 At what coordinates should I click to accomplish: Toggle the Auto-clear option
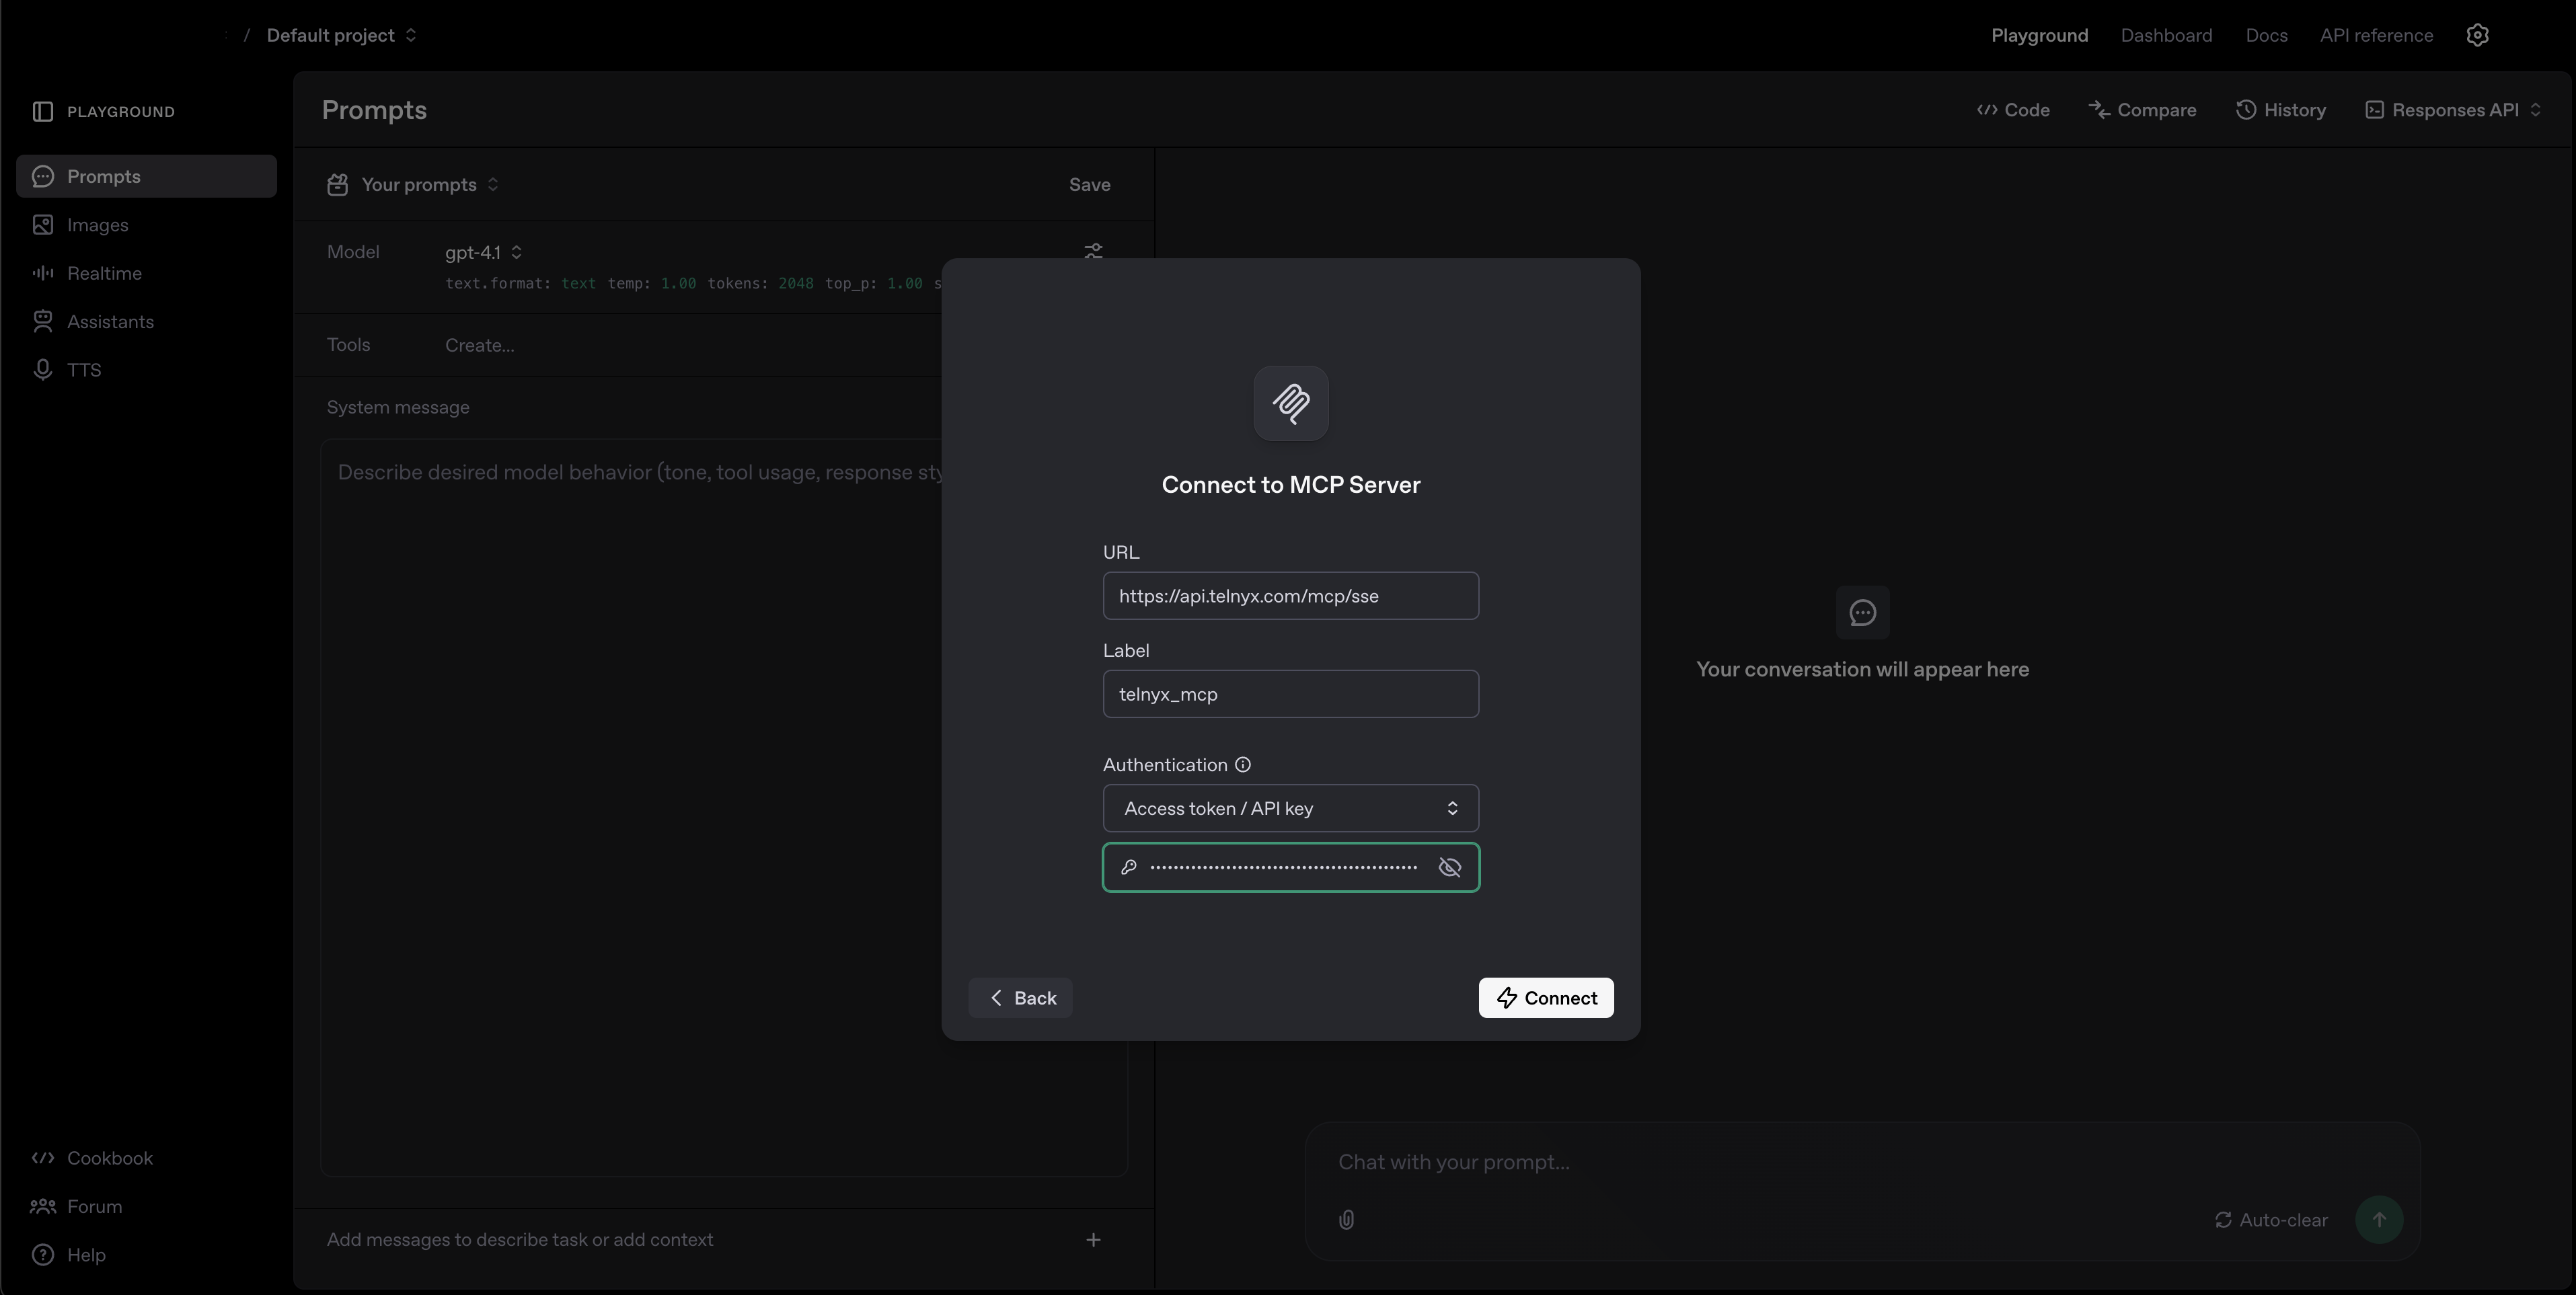click(x=2271, y=1220)
